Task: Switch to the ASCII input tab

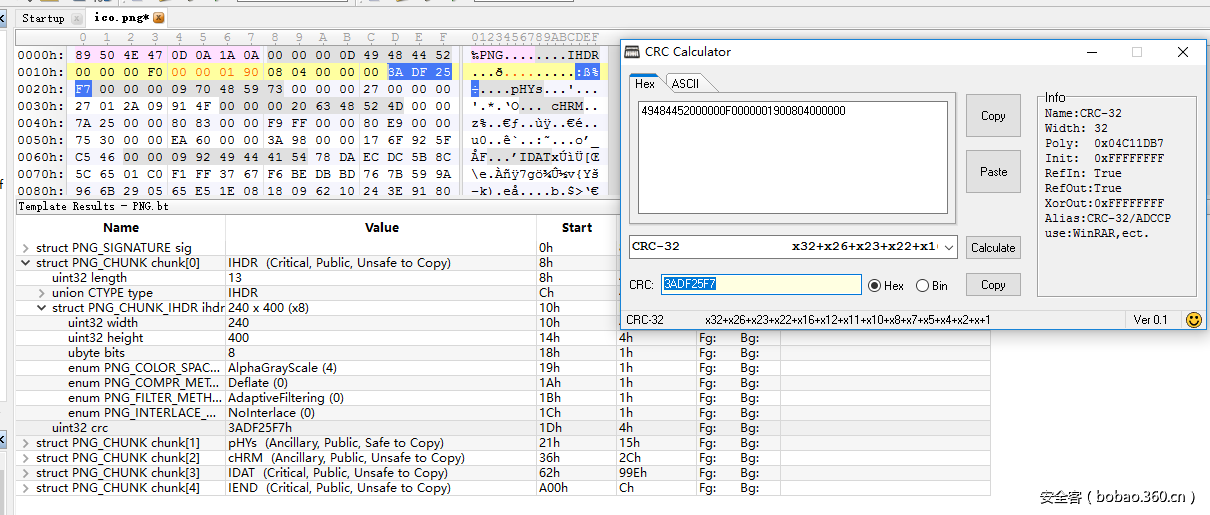Action: pos(685,84)
